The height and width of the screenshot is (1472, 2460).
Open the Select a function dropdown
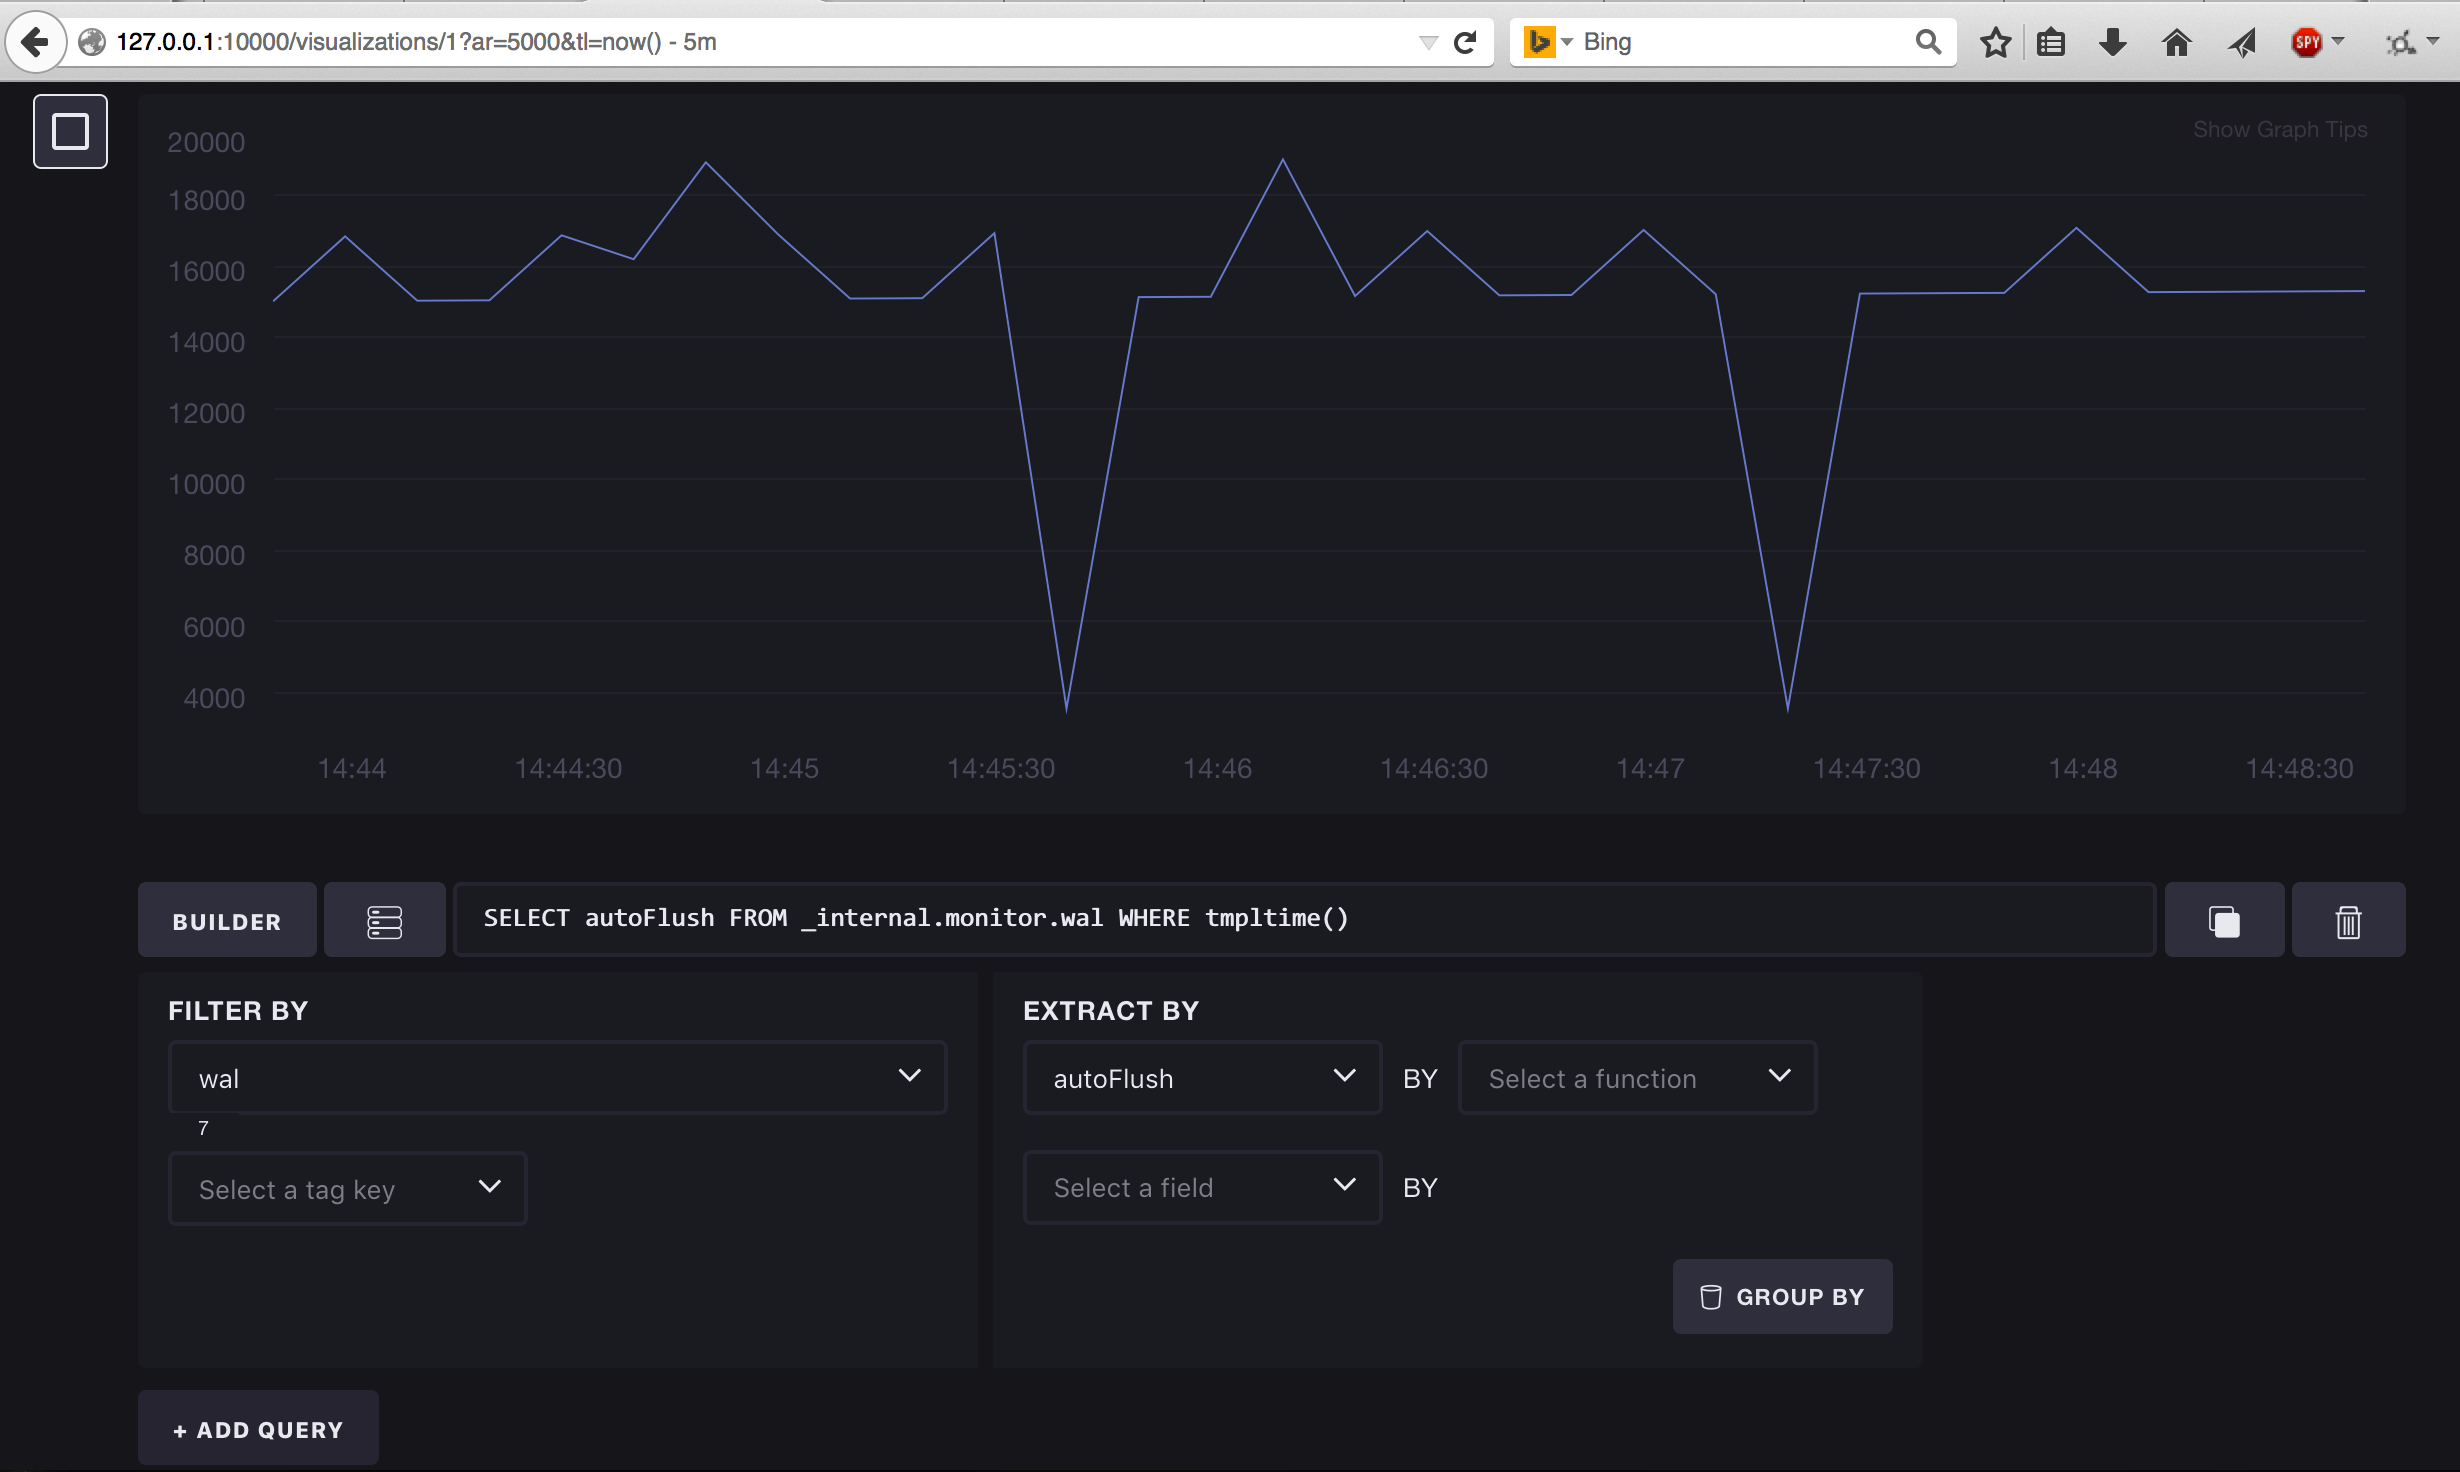coord(1636,1078)
